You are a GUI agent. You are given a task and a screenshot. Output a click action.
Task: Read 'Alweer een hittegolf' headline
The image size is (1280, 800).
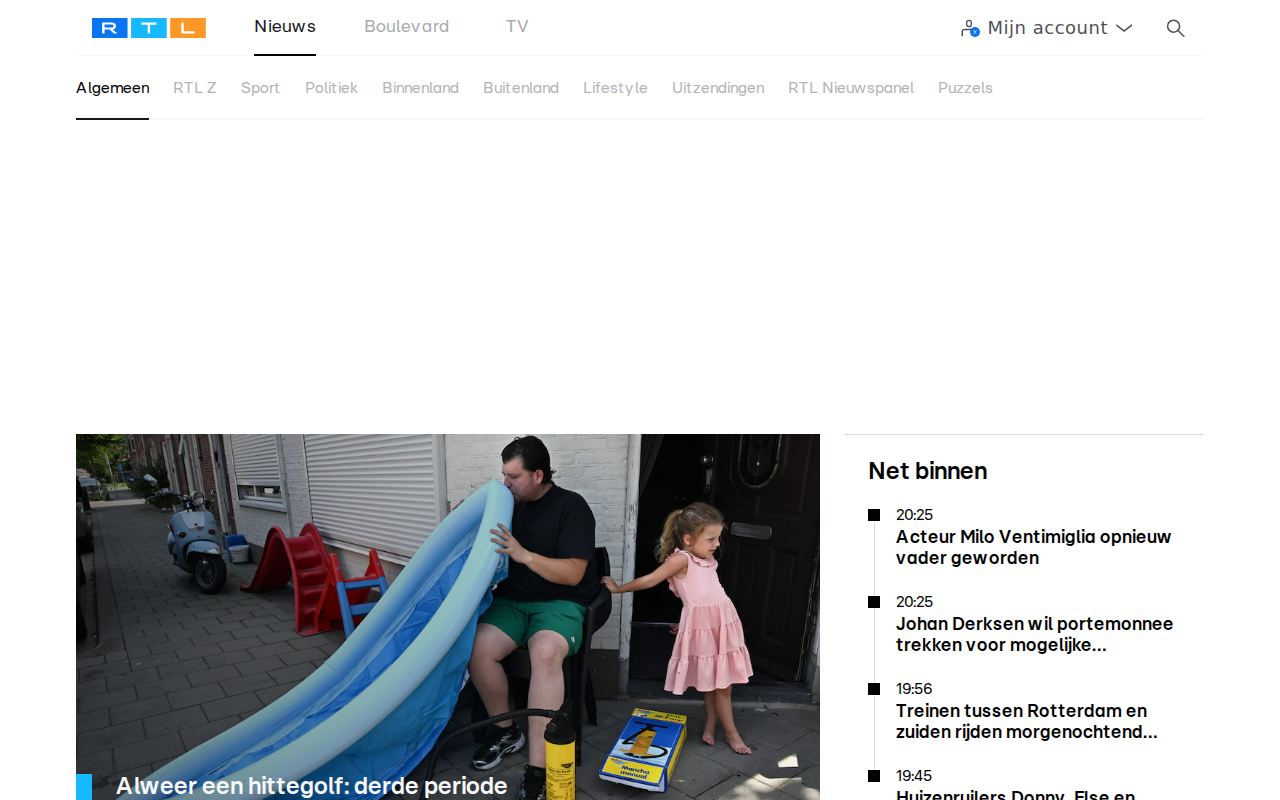pyautogui.click(x=312, y=786)
